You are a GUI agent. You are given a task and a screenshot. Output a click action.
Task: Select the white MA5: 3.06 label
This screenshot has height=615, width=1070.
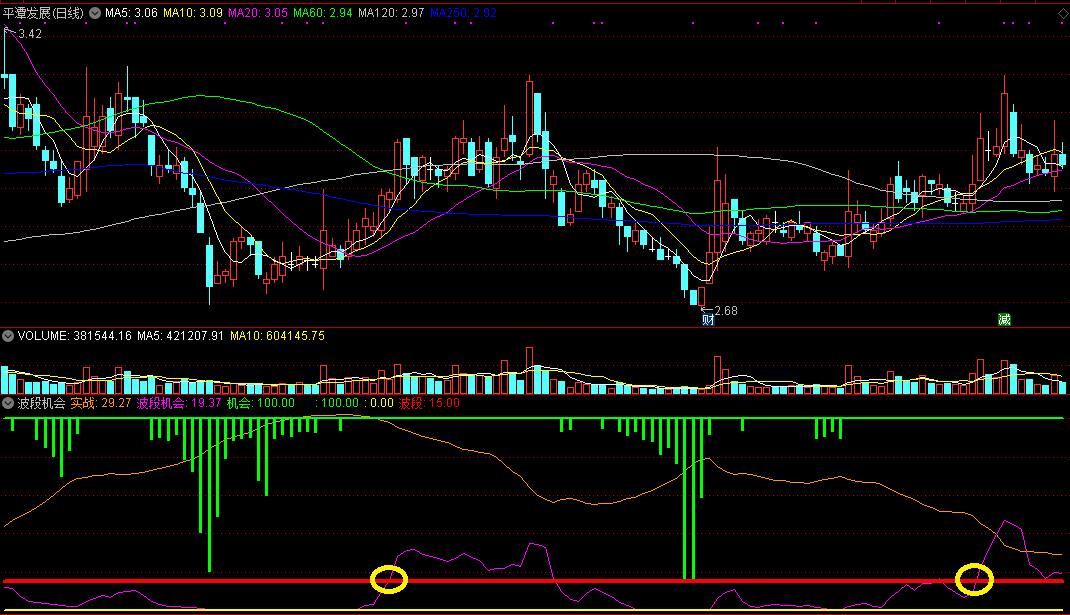[131, 13]
